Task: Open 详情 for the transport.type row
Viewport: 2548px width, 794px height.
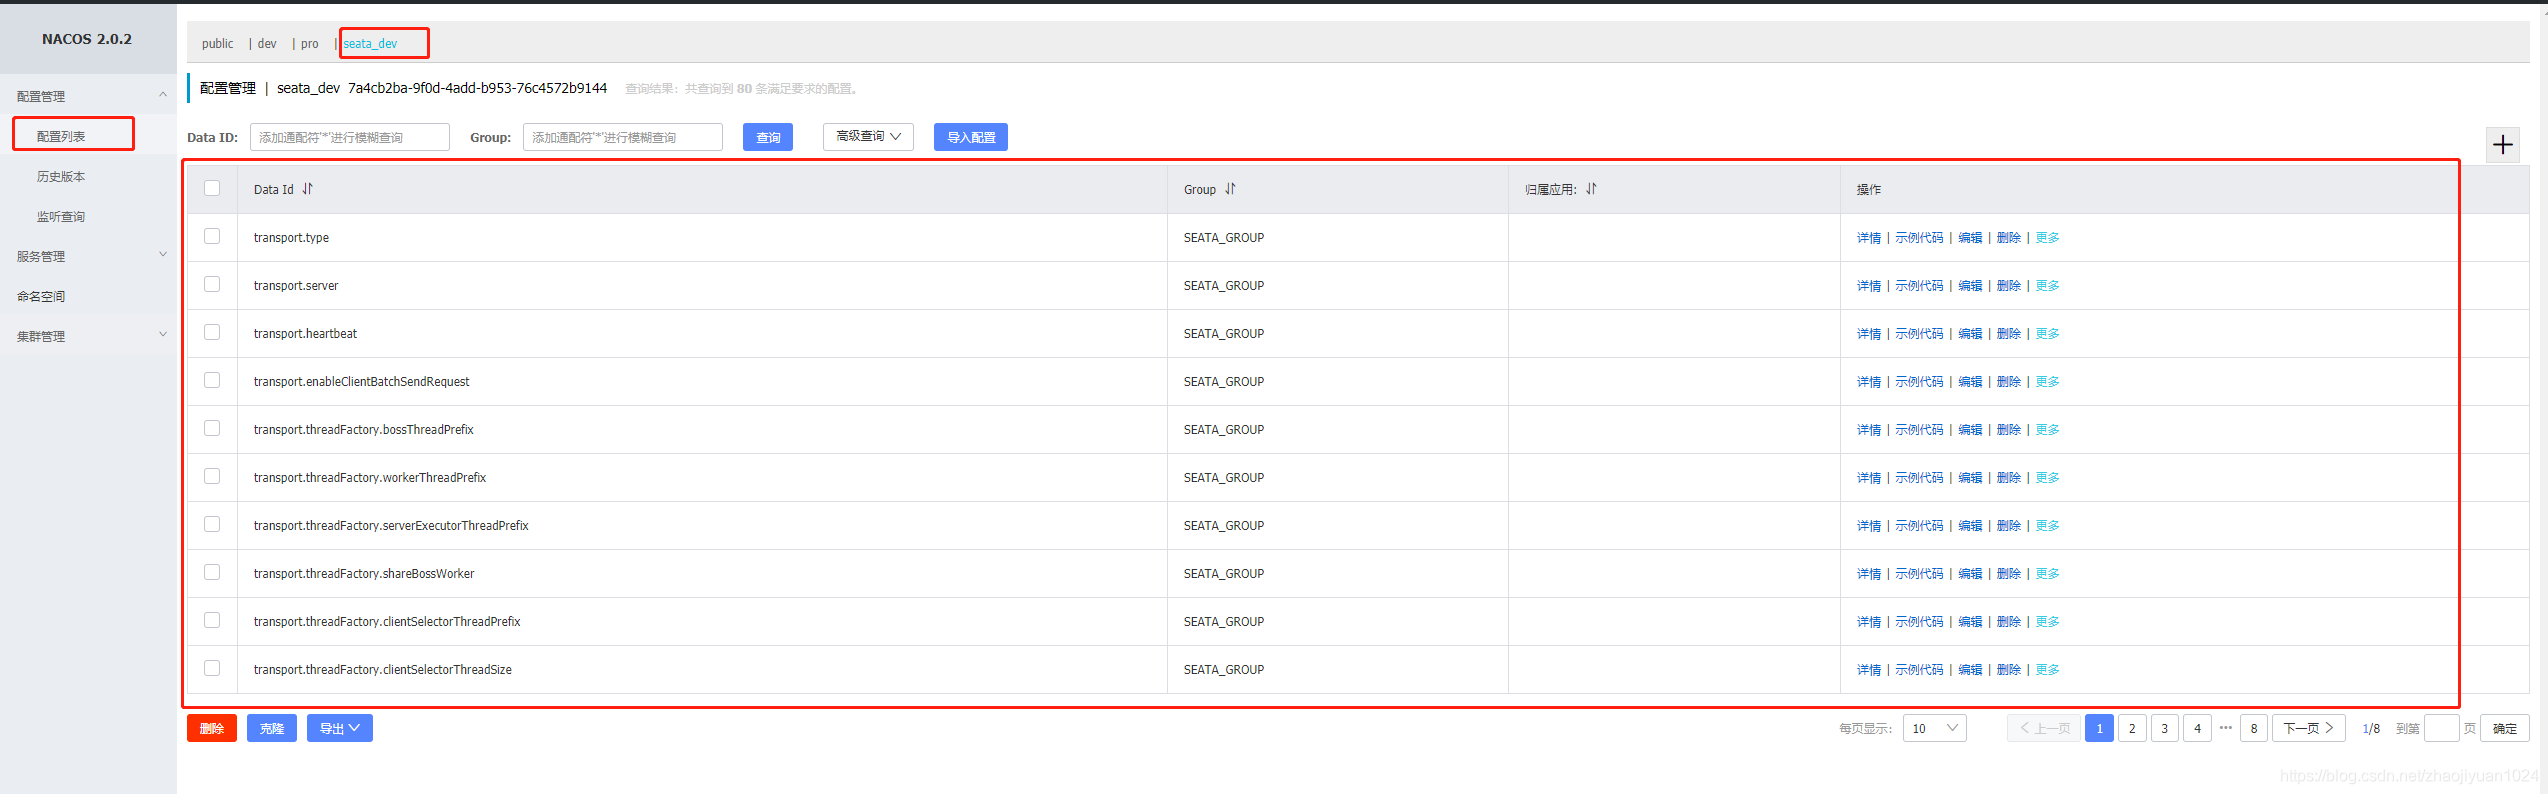Action: (1868, 238)
